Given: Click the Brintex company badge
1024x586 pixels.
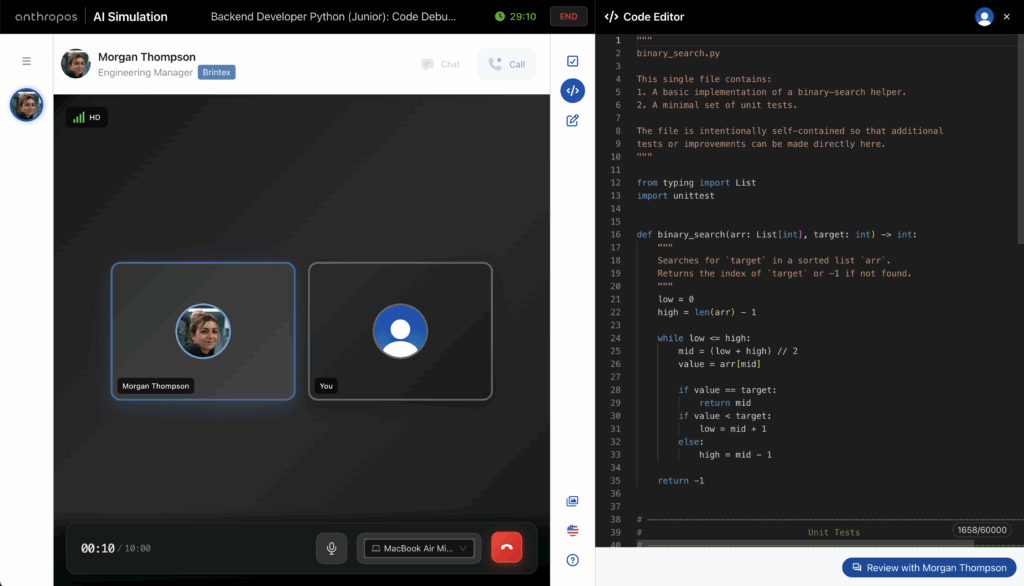Looking at the screenshot, I should click(x=215, y=72).
